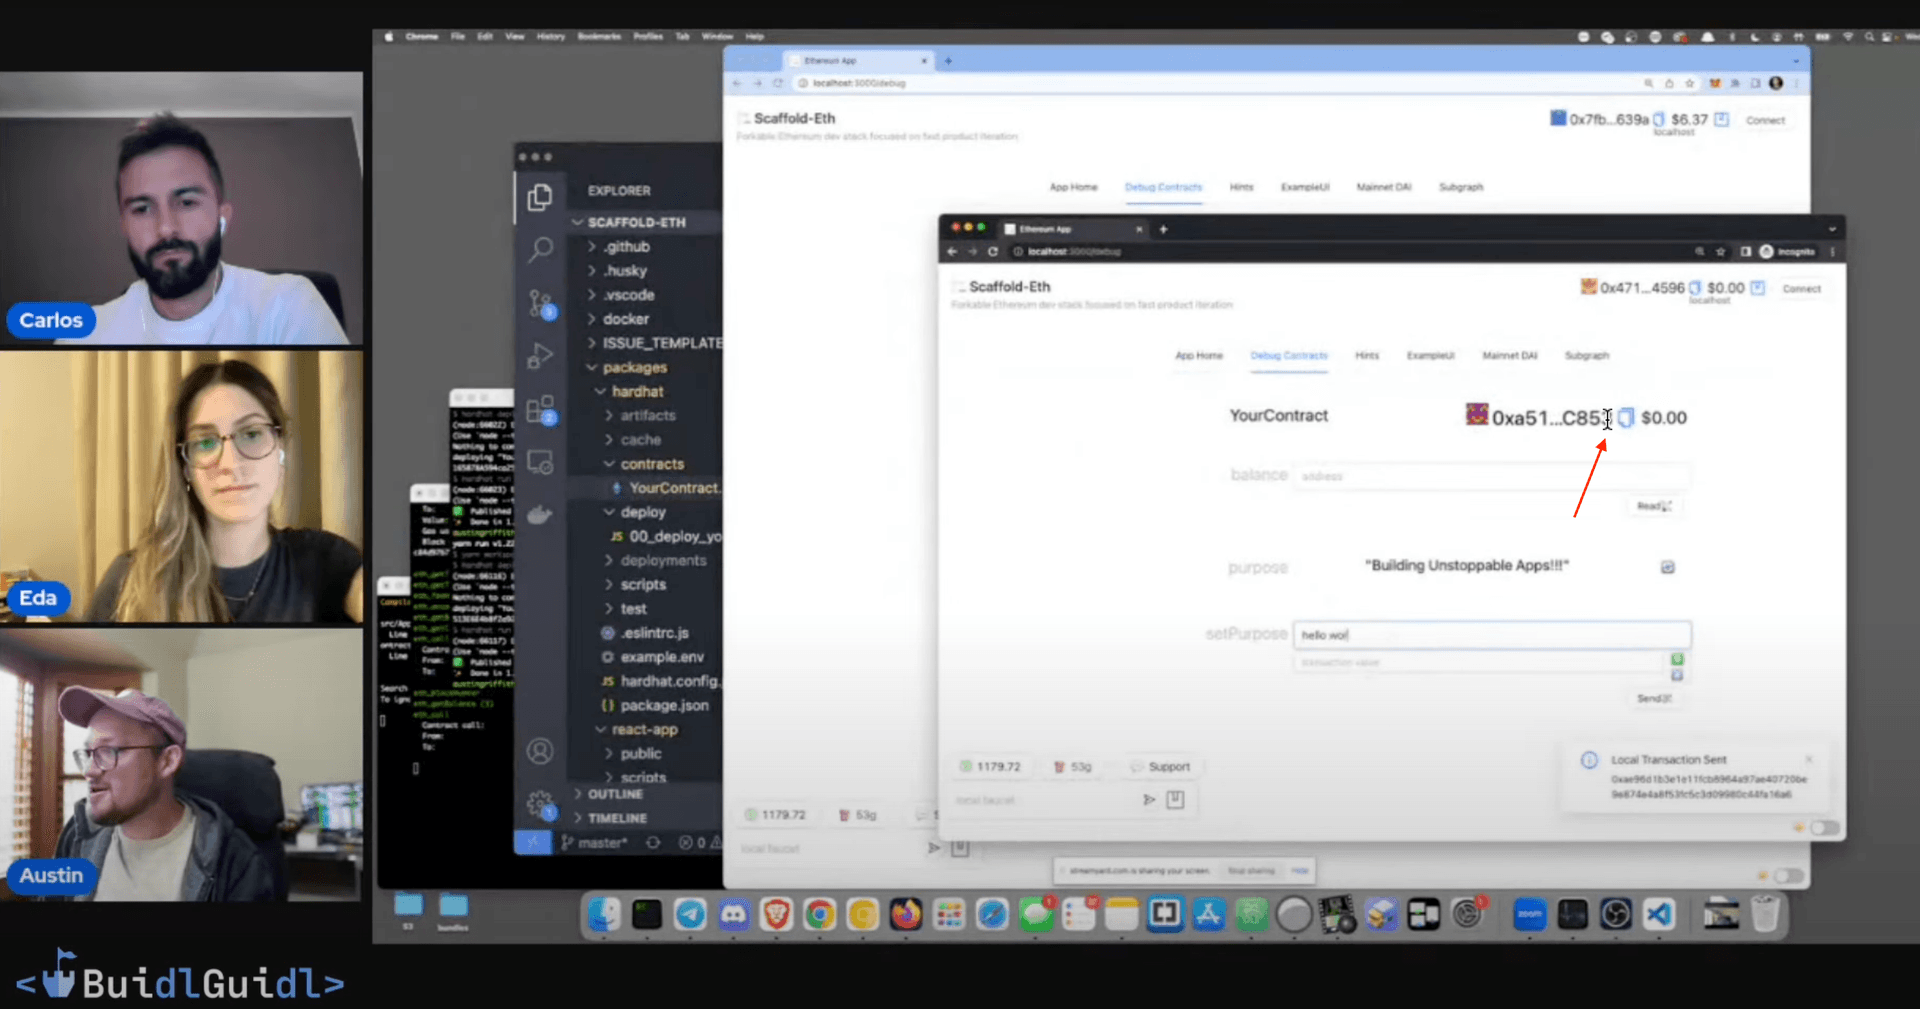Click setPurpose input containing hello wor
This screenshot has width=1920, height=1009.
click(1491, 635)
